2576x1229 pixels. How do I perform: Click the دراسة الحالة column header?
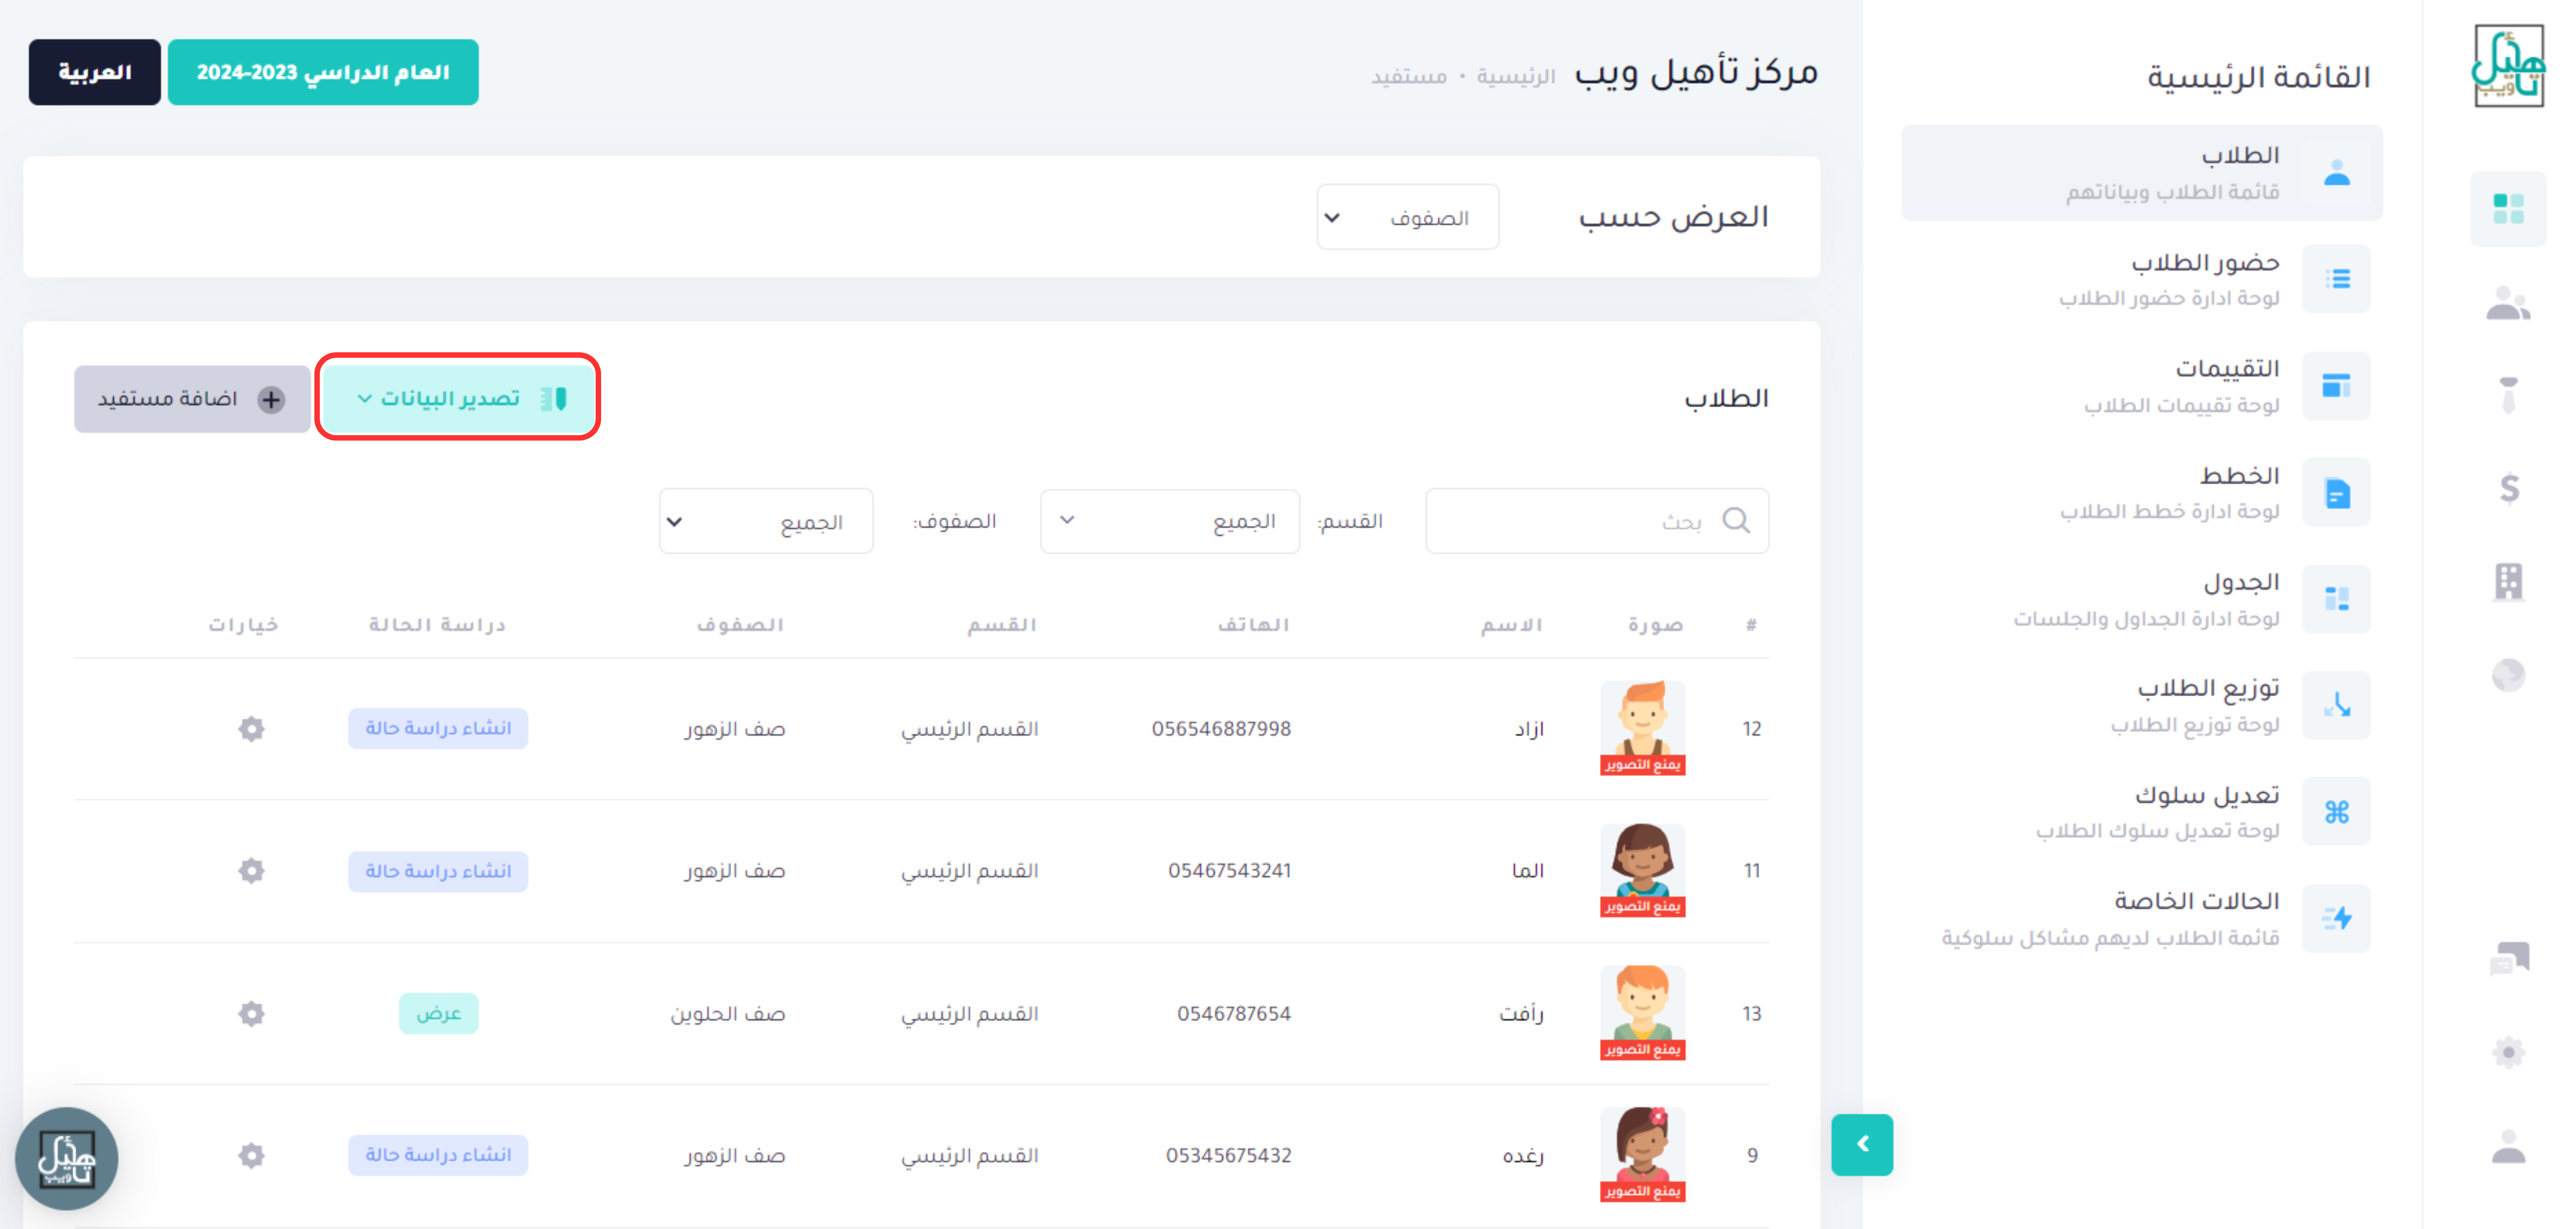(x=437, y=625)
